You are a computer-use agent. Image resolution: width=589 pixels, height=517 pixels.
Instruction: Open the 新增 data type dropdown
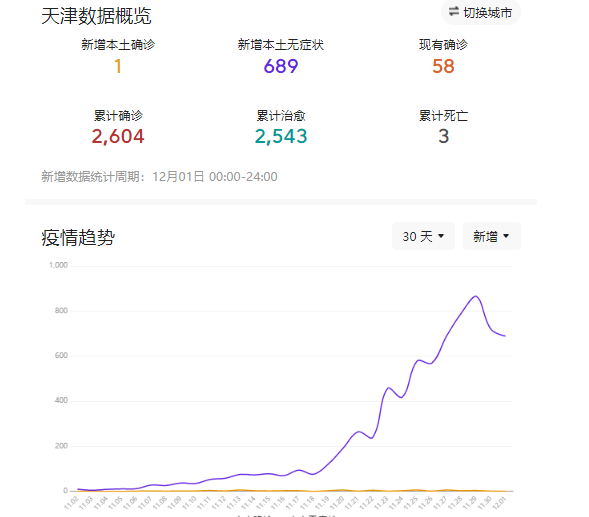[x=492, y=236]
